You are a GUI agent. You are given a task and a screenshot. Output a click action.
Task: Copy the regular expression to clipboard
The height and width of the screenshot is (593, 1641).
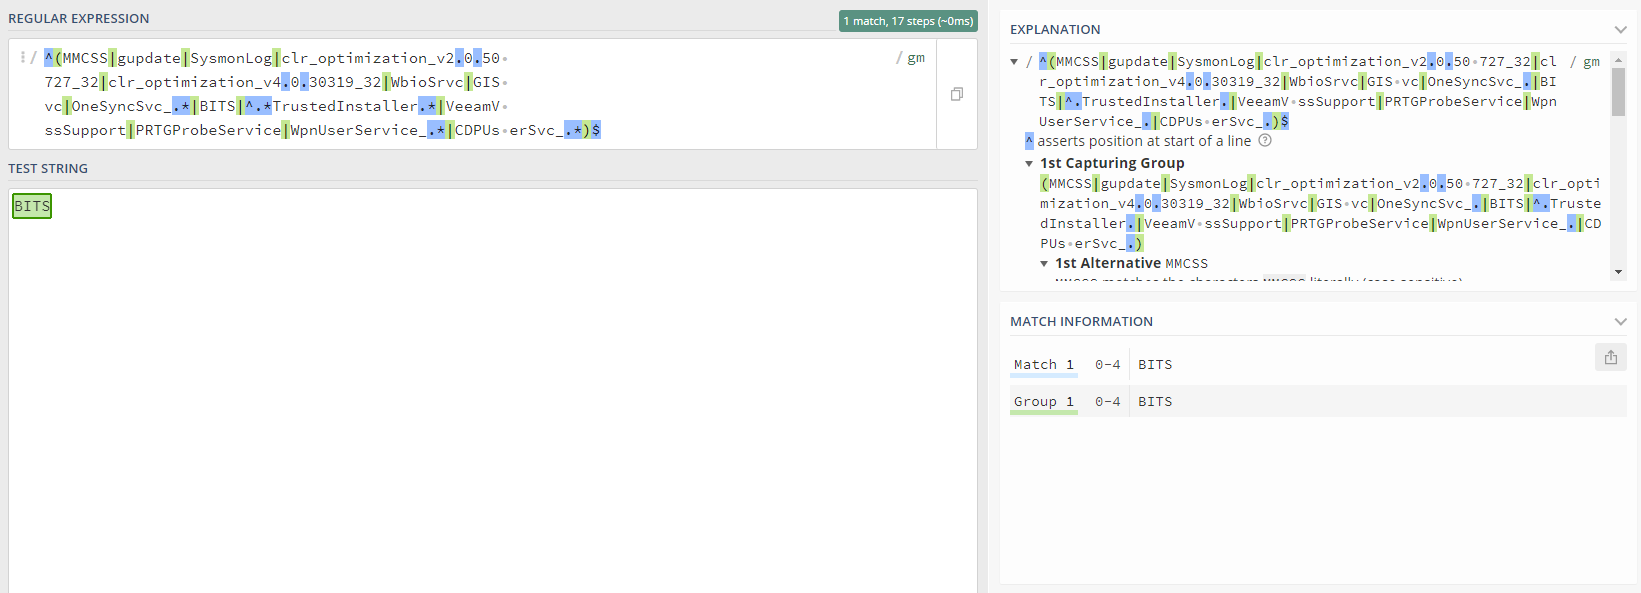click(957, 94)
